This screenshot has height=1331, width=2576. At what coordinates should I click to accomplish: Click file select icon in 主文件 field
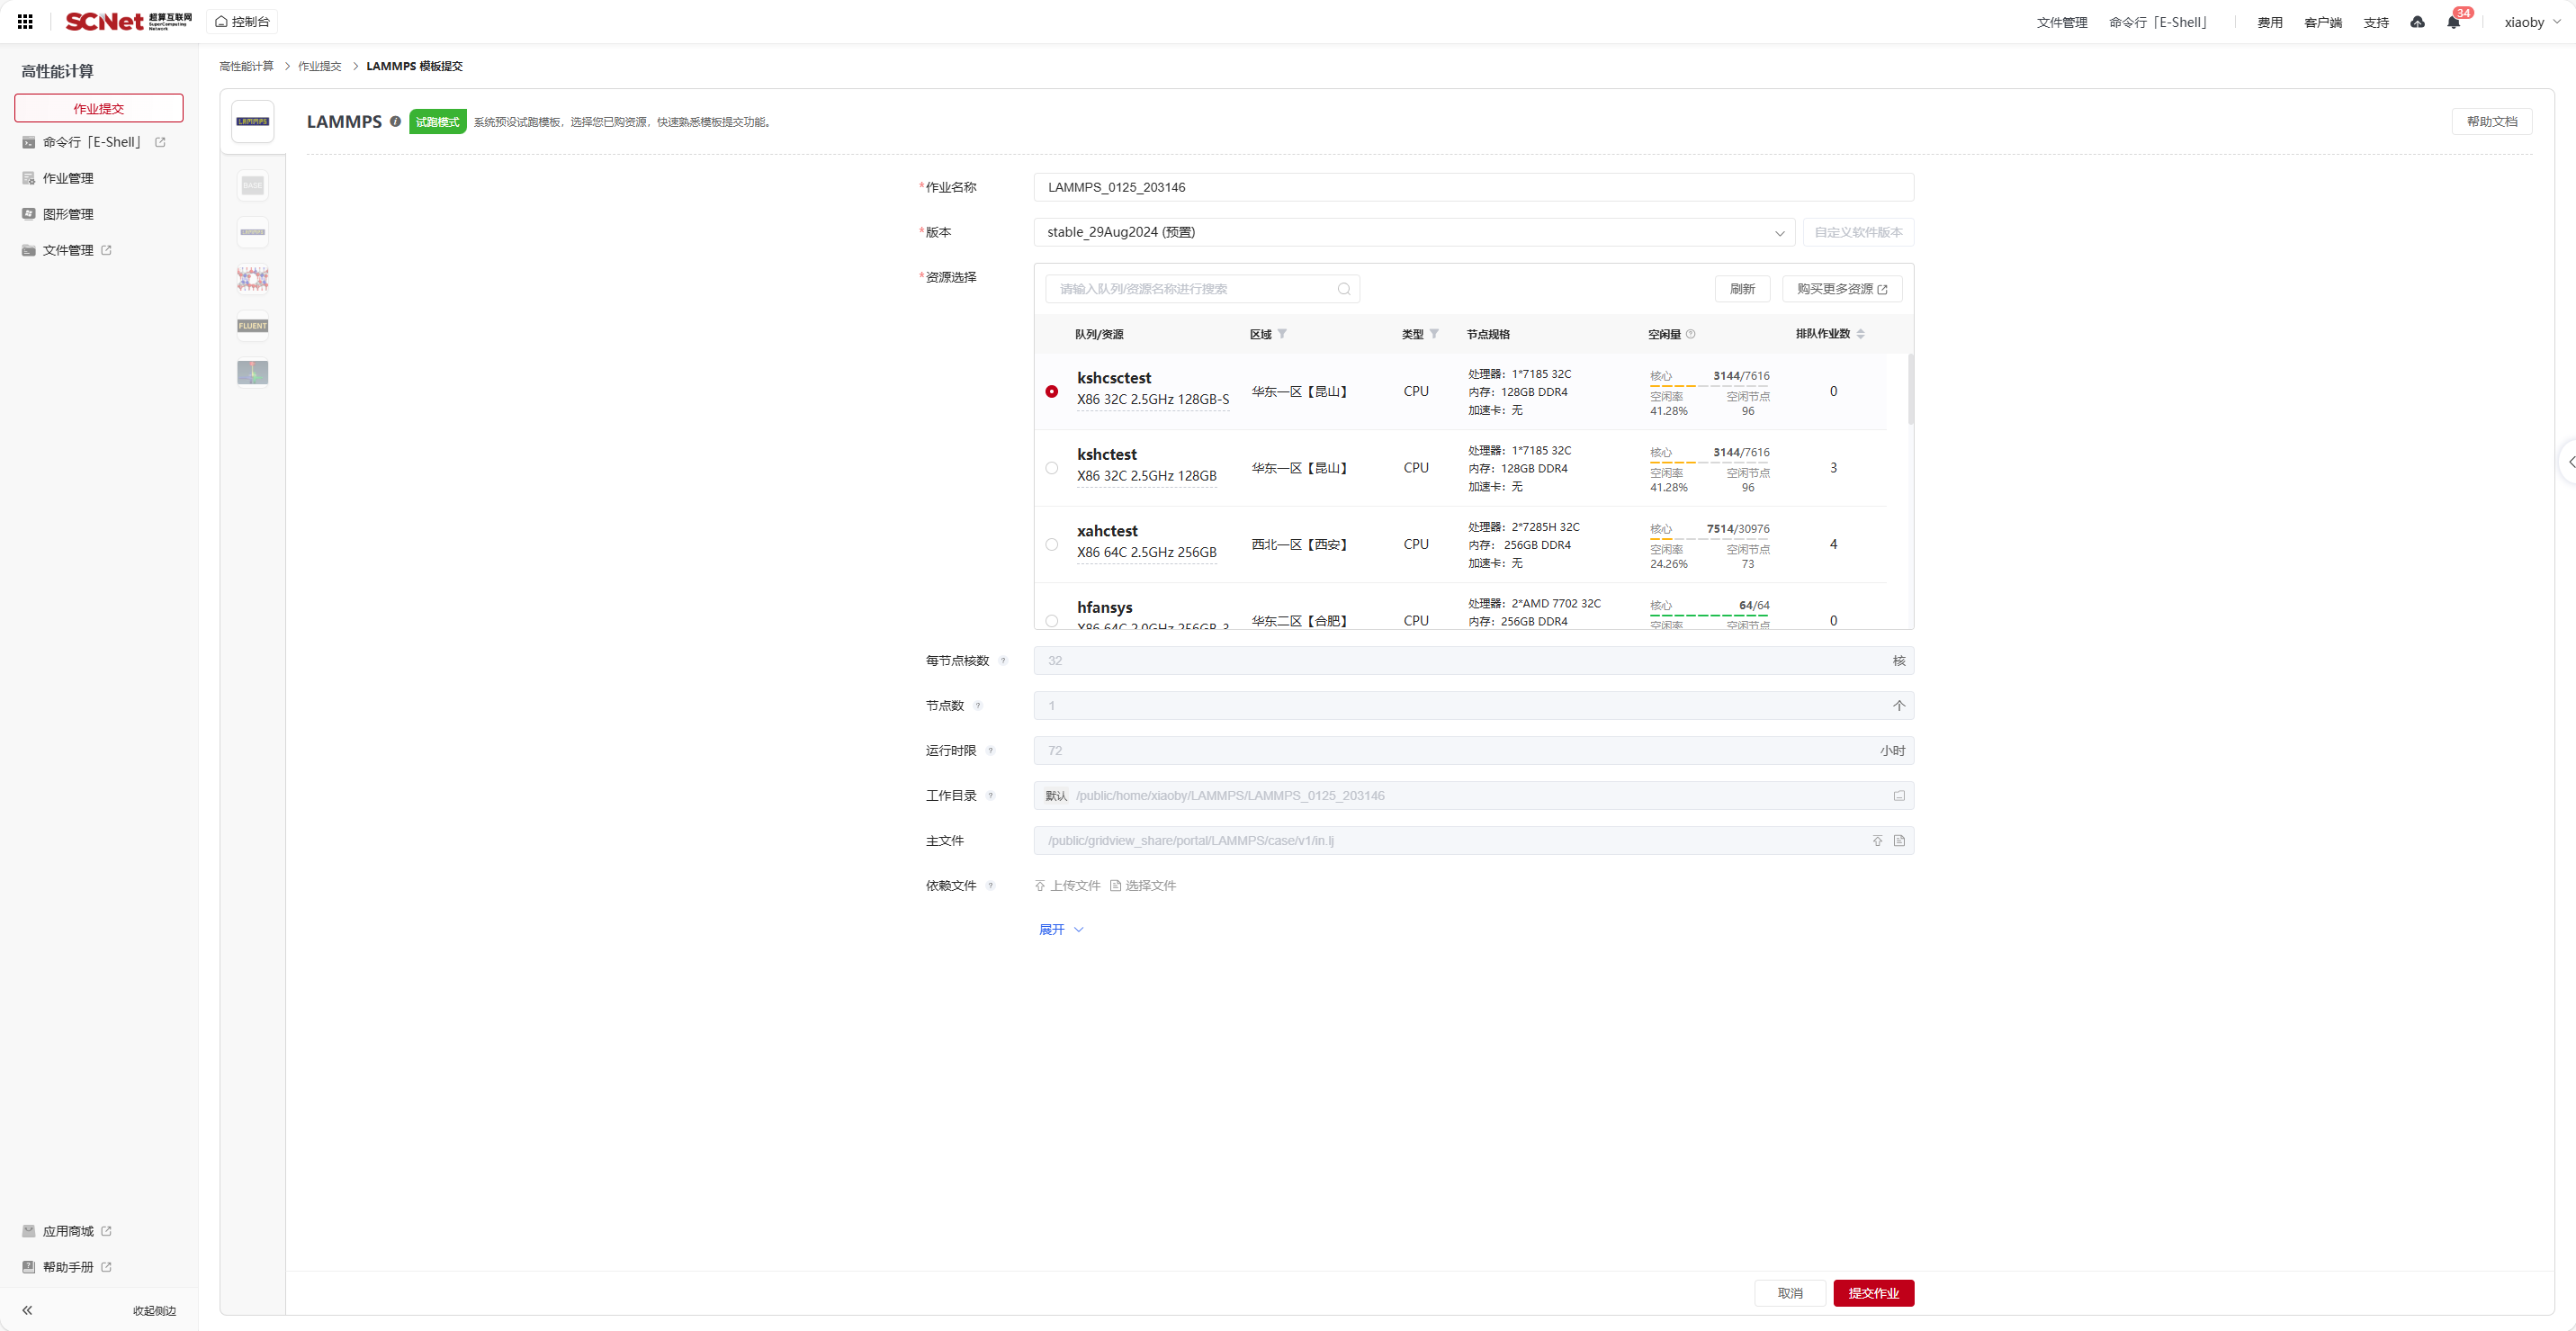[x=1899, y=841]
